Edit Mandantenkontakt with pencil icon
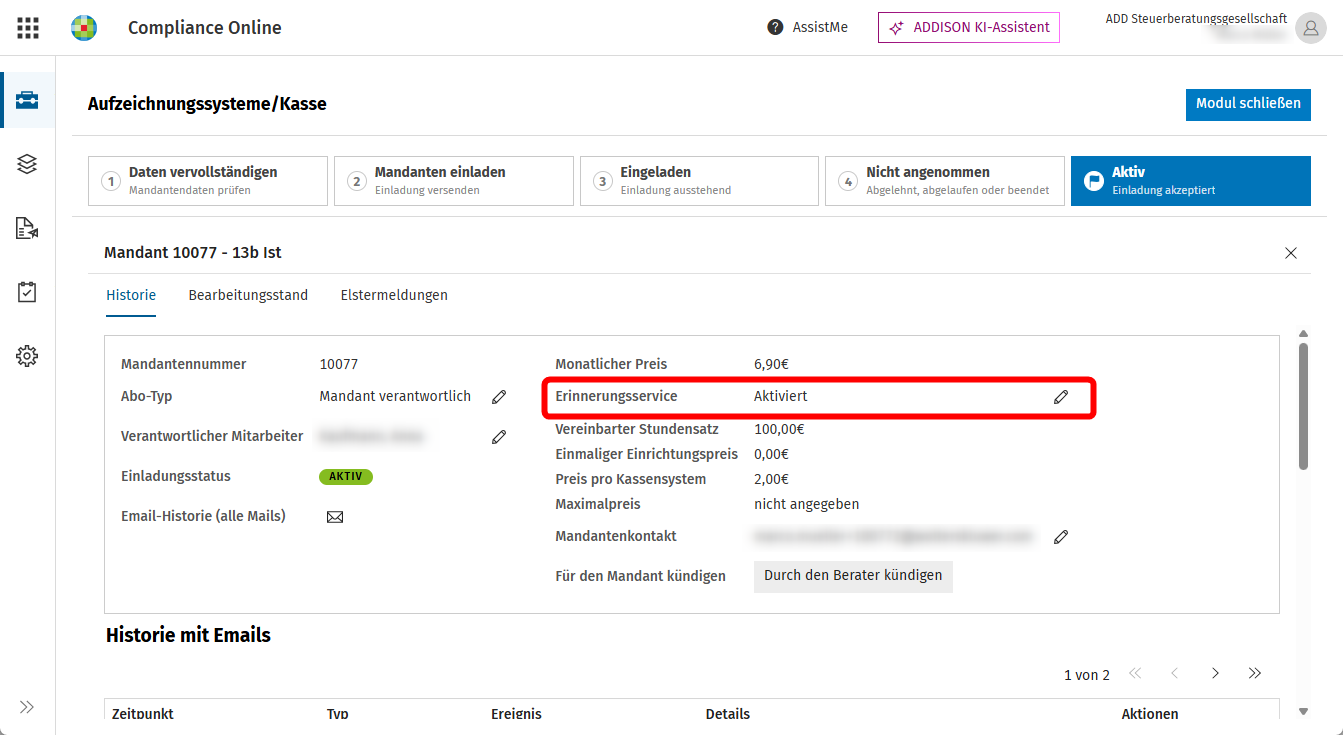Viewport: 1343px width, 735px height. [x=1061, y=537]
